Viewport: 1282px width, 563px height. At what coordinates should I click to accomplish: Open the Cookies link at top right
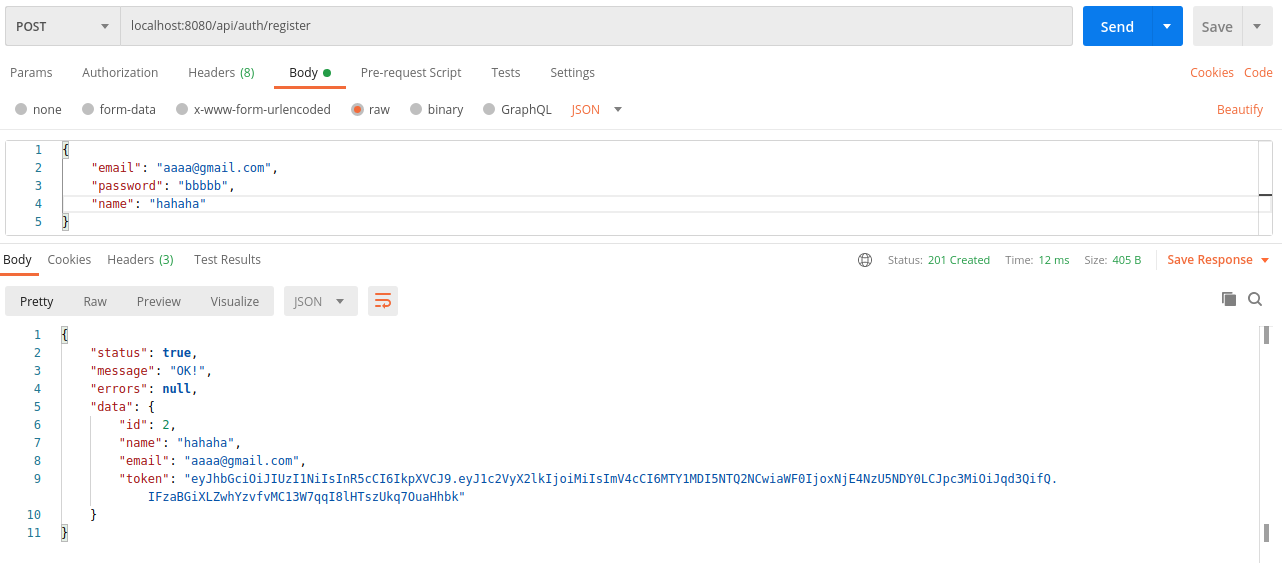tap(1211, 72)
